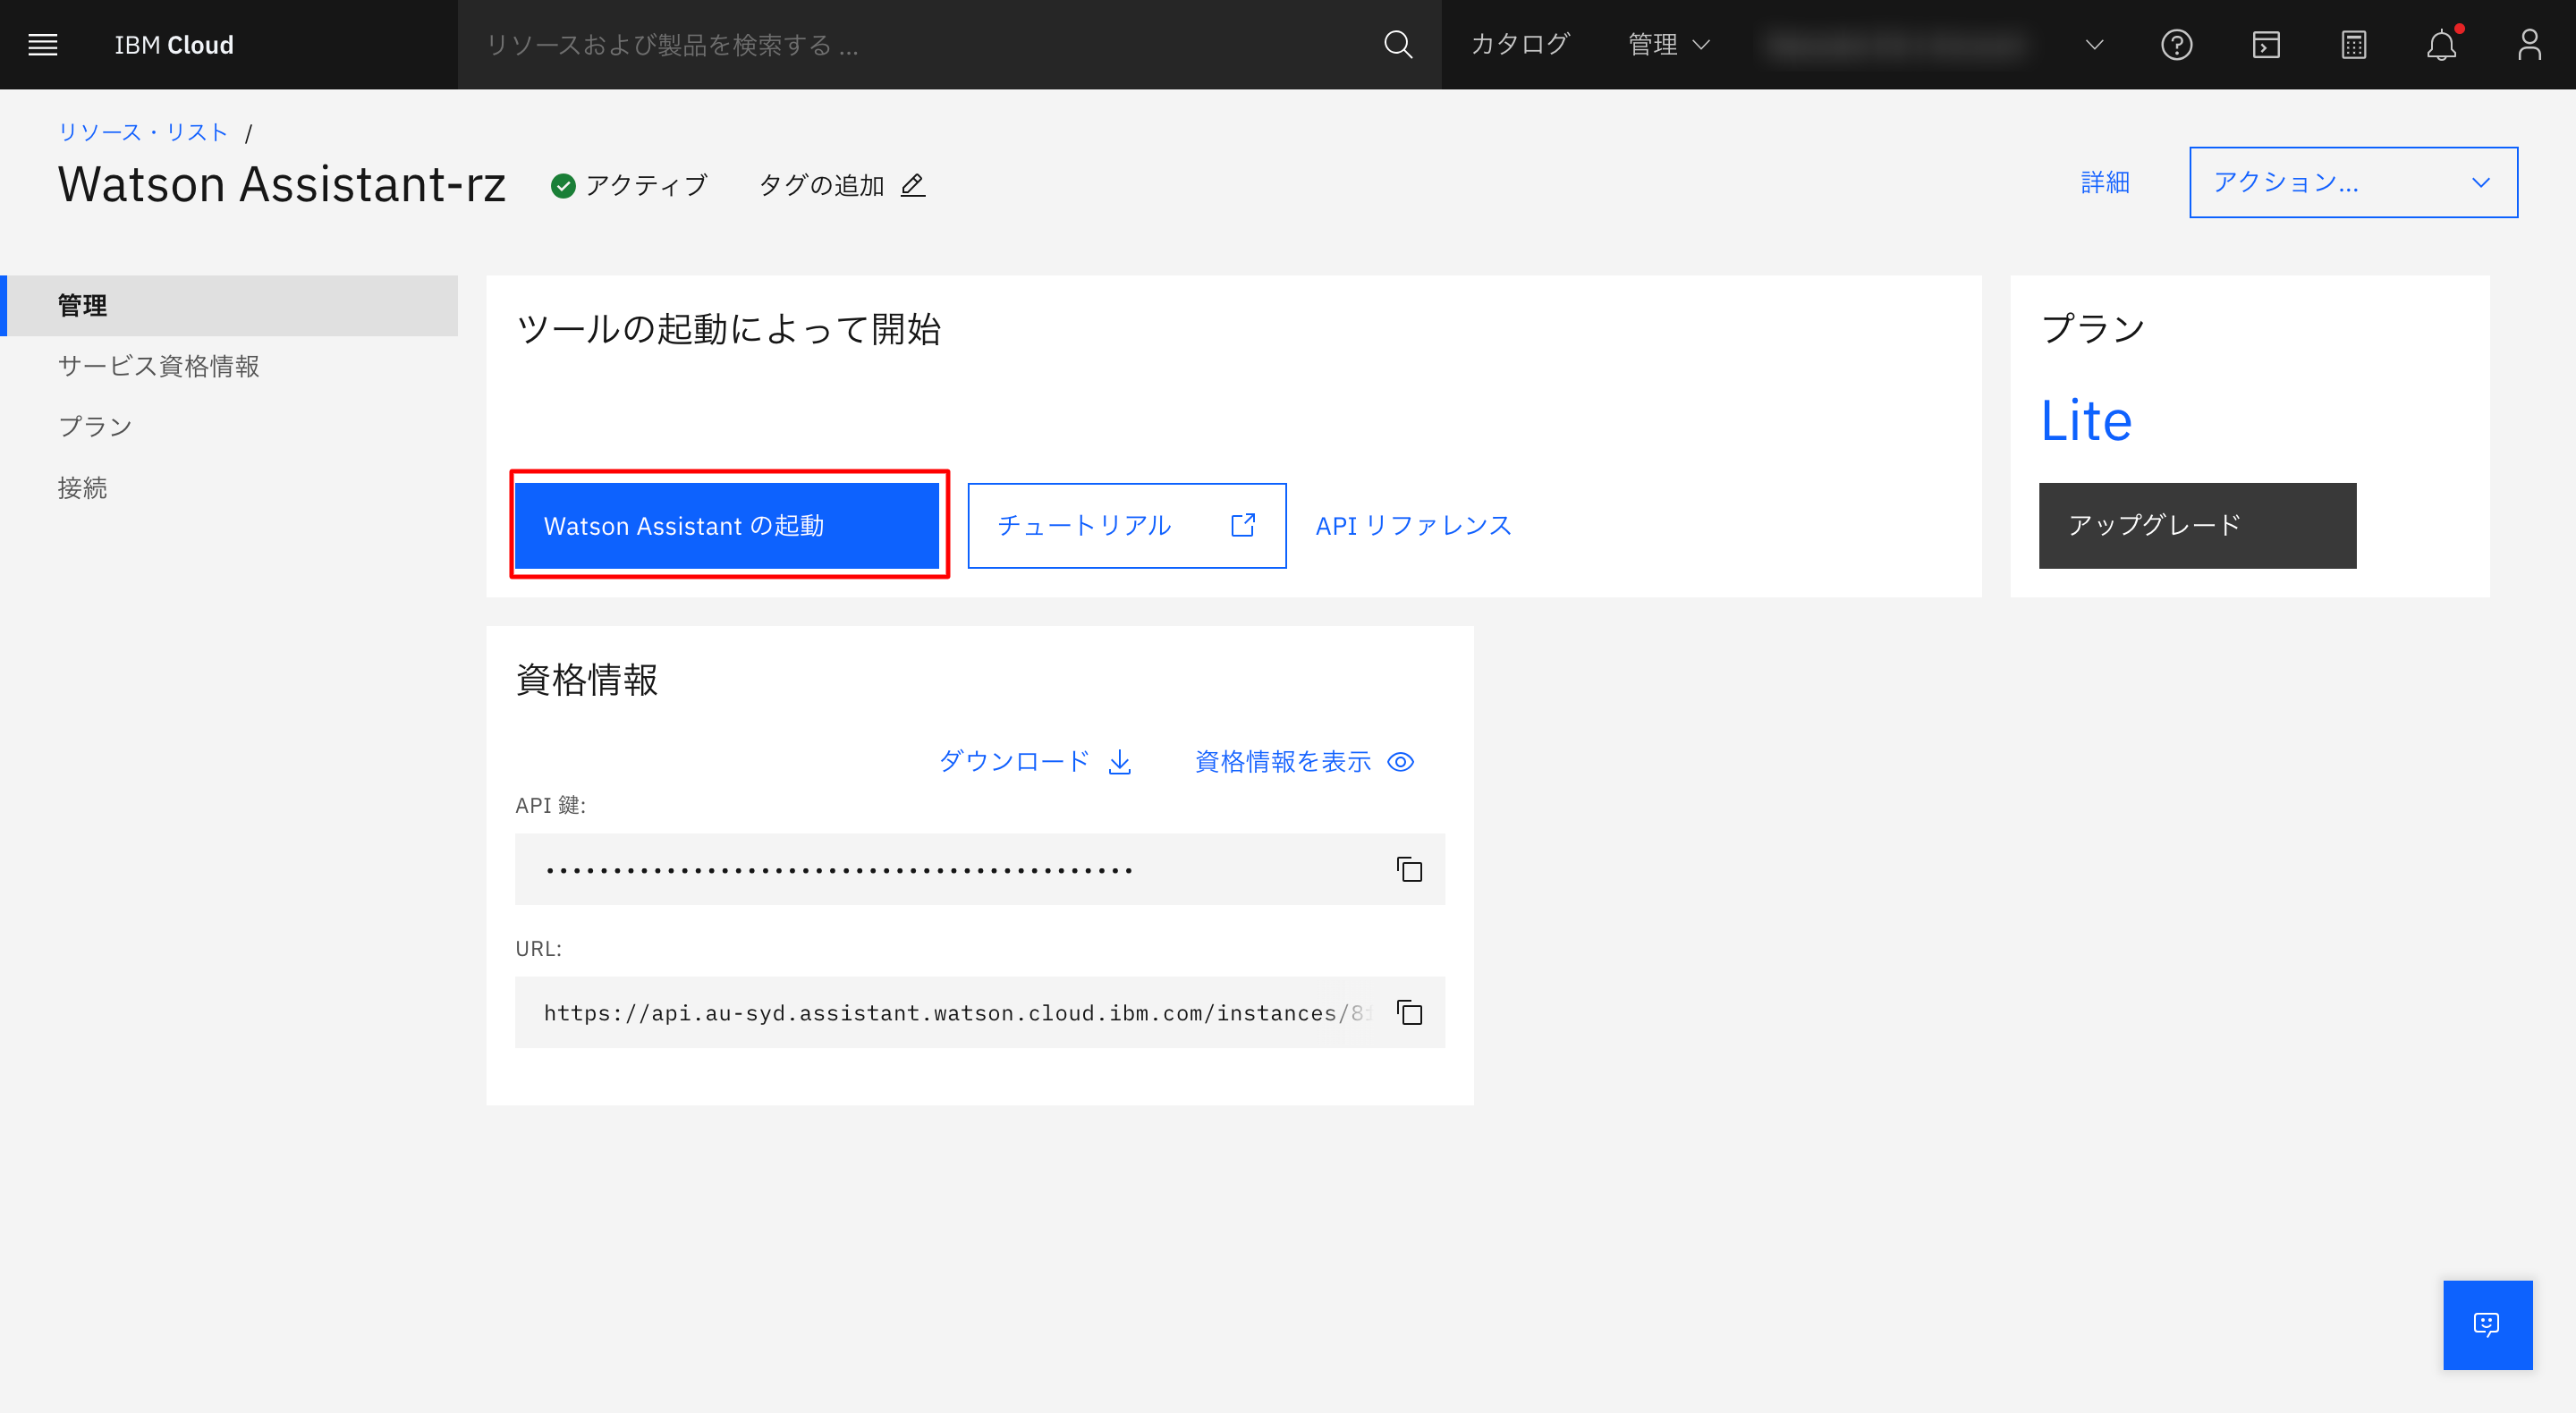The height and width of the screenshot is (1413, 2576).
Task: Click the resource search input field
Action: click(920, 45)
